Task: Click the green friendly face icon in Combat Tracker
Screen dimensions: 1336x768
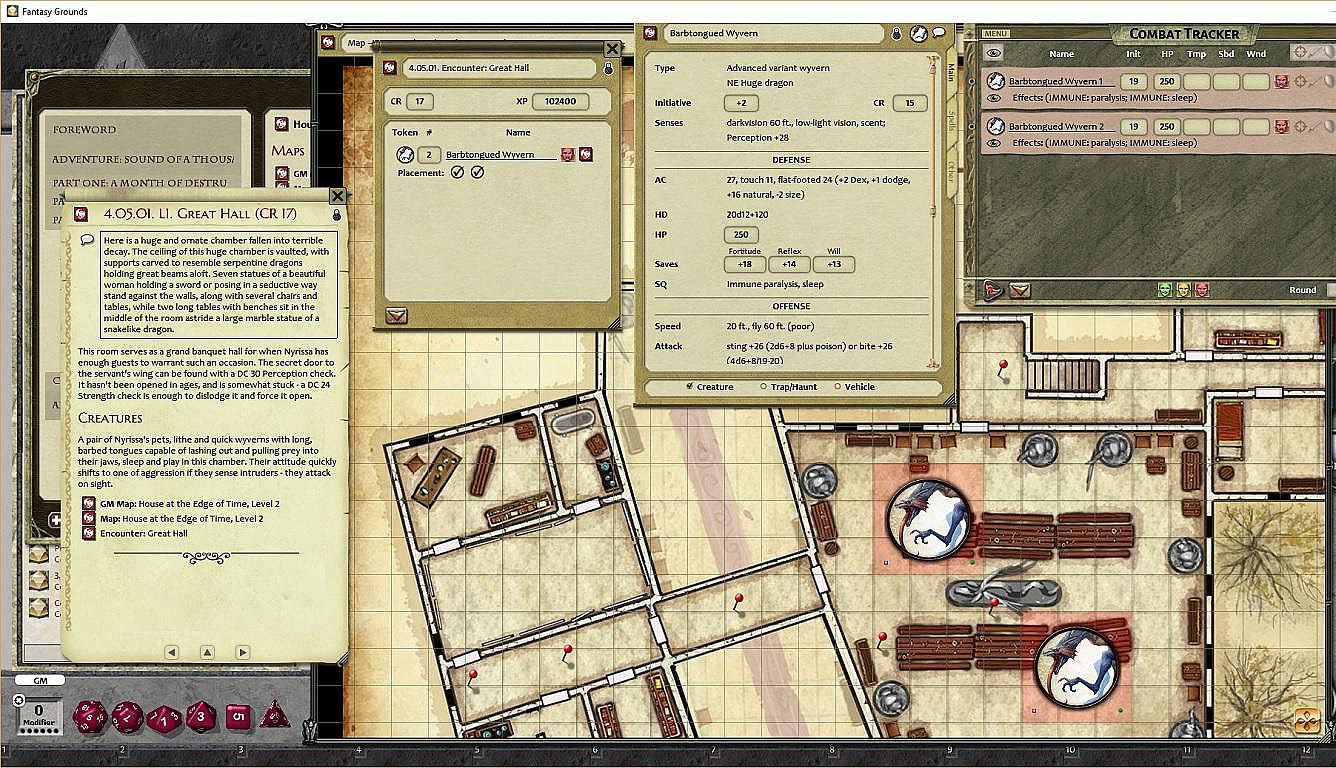Action: [1165, 289]
